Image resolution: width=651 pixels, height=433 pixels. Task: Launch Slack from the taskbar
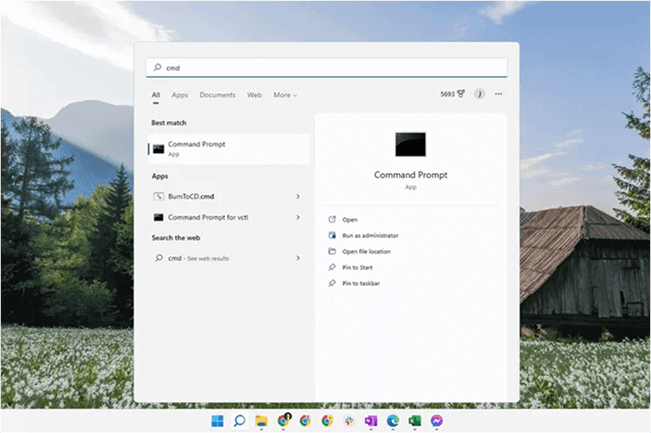[349, 421]
